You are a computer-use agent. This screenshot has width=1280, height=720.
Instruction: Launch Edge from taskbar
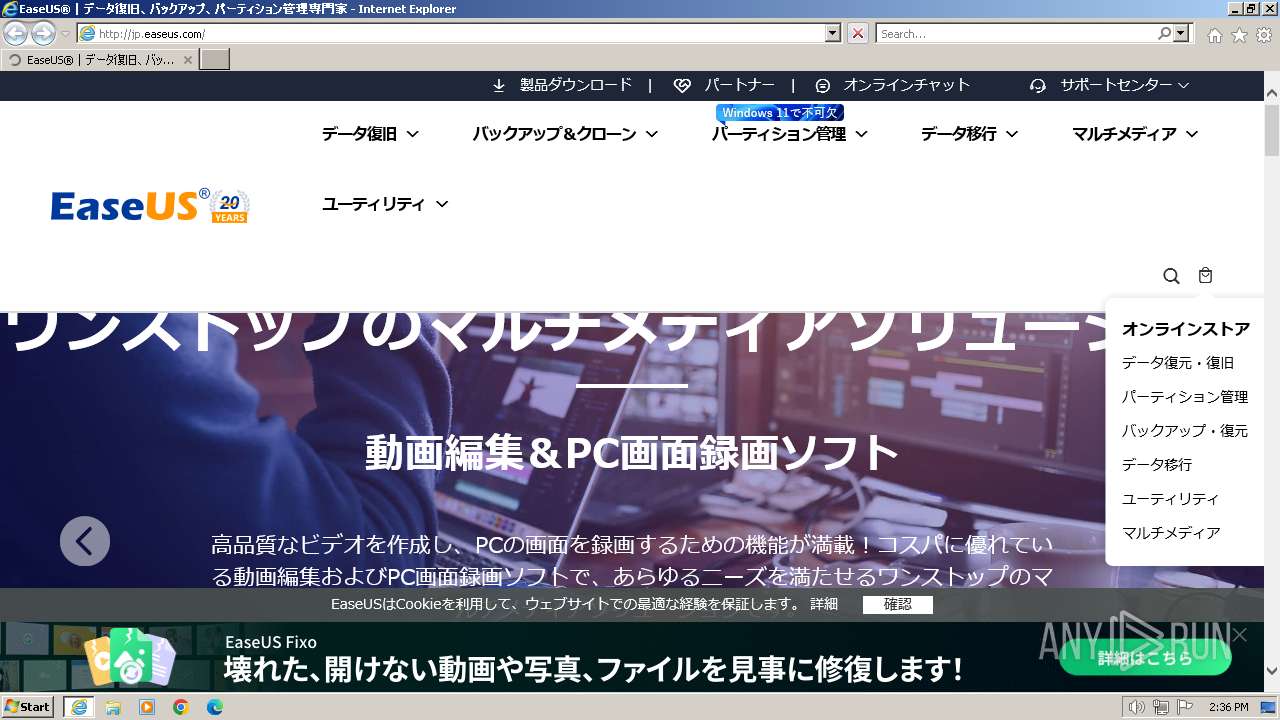point(215,707)
